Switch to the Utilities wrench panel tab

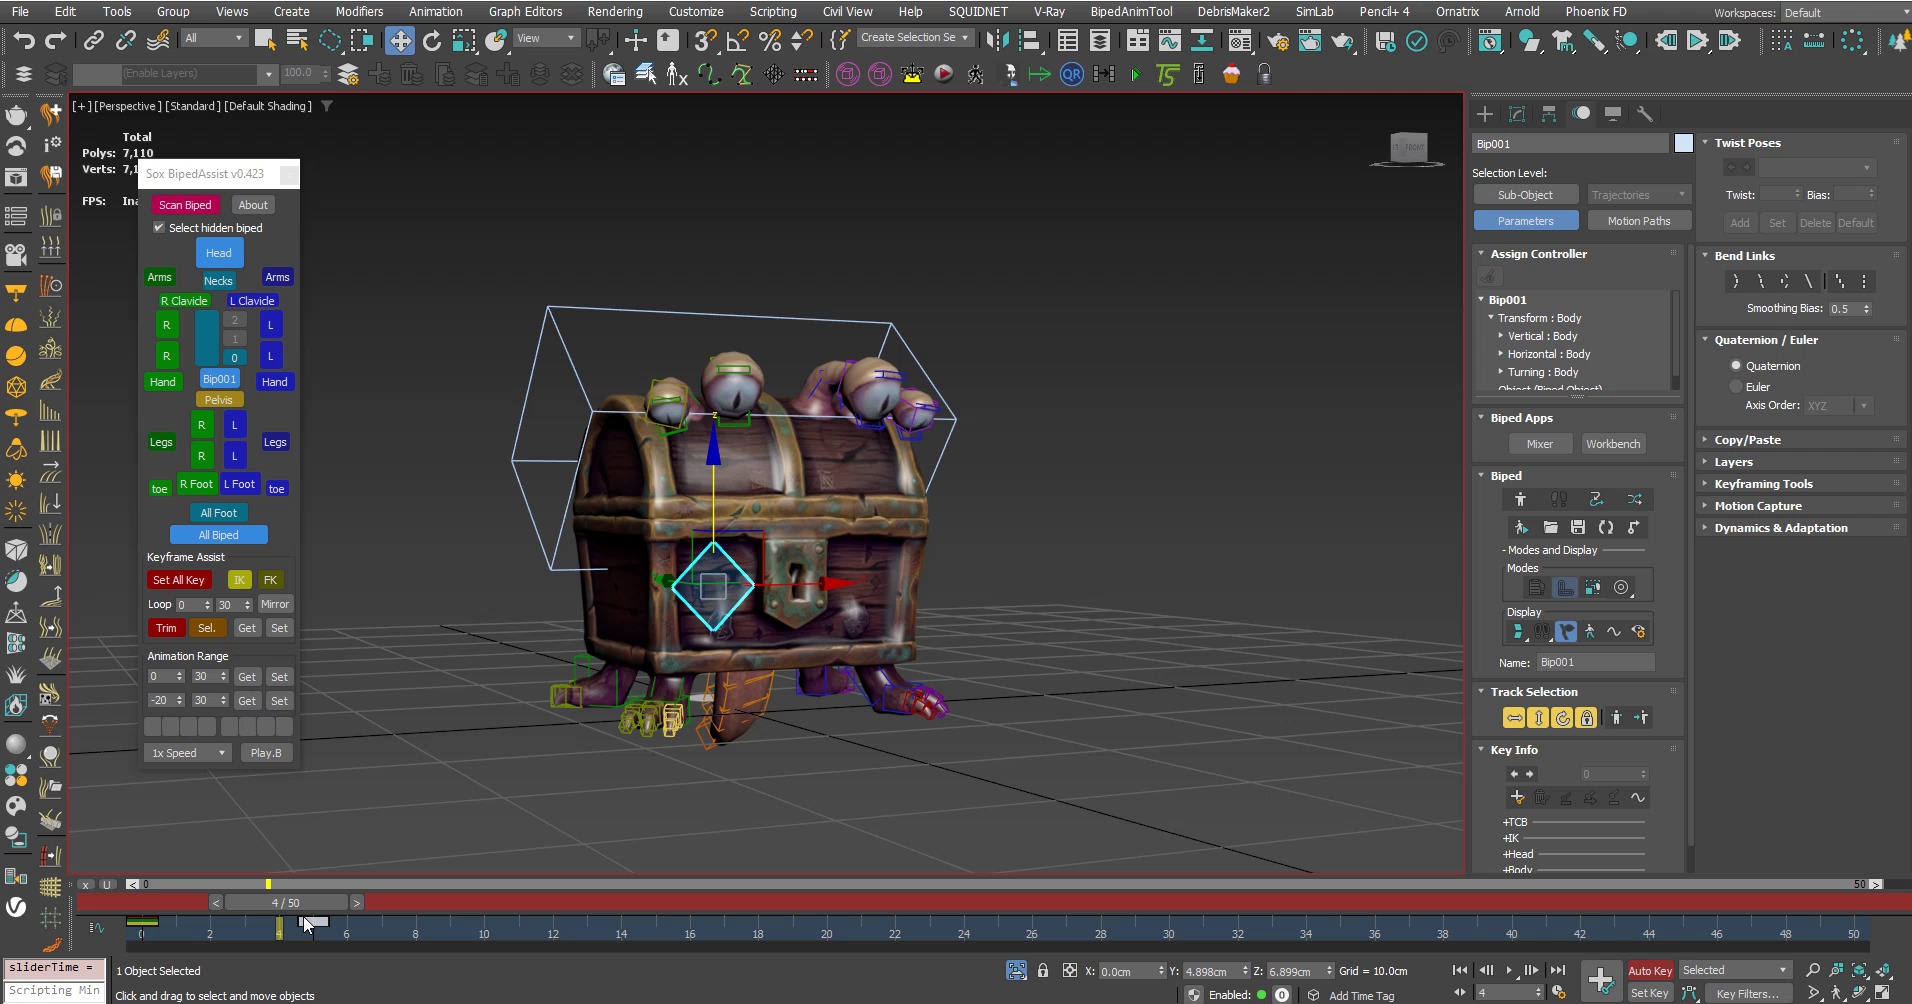(1645, 114)
